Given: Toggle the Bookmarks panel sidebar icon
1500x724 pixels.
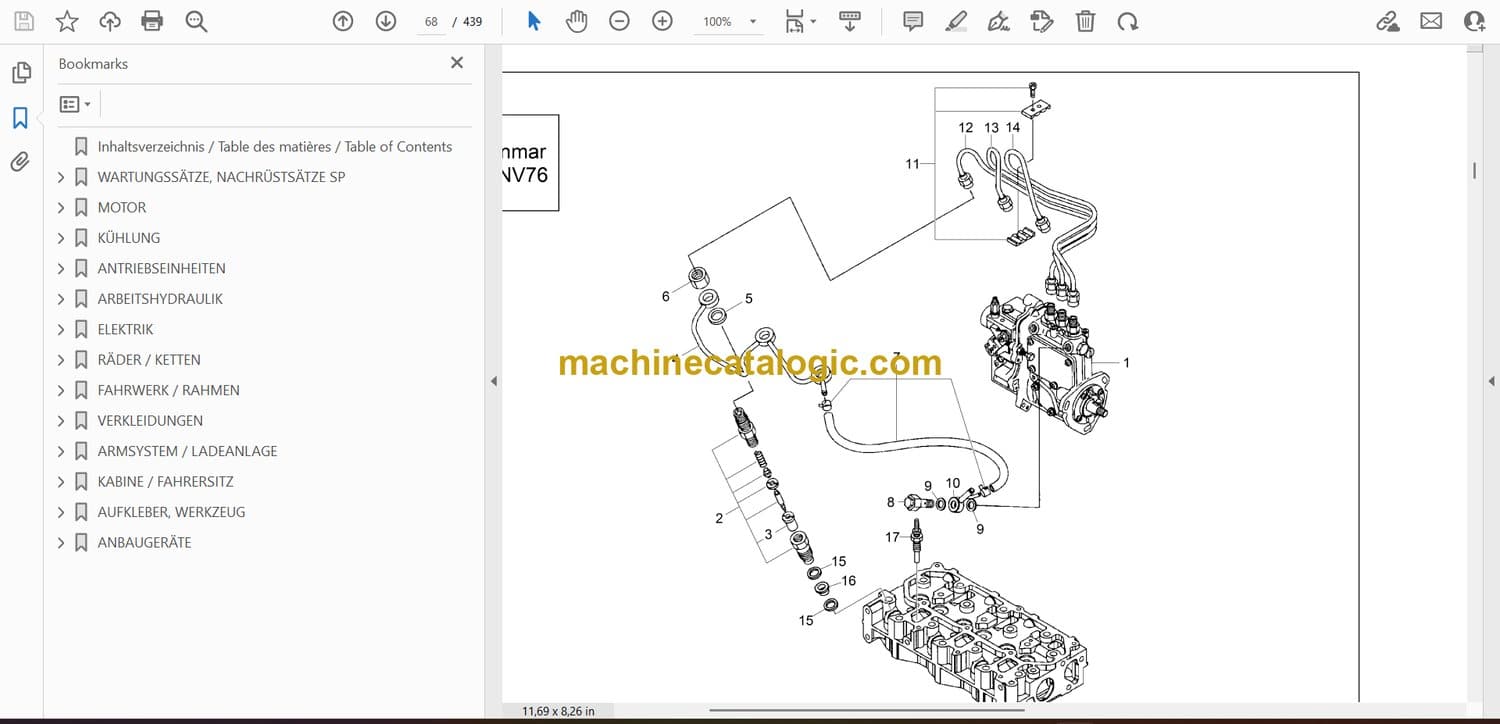Looking at the screenshot, I should (20, 118).
